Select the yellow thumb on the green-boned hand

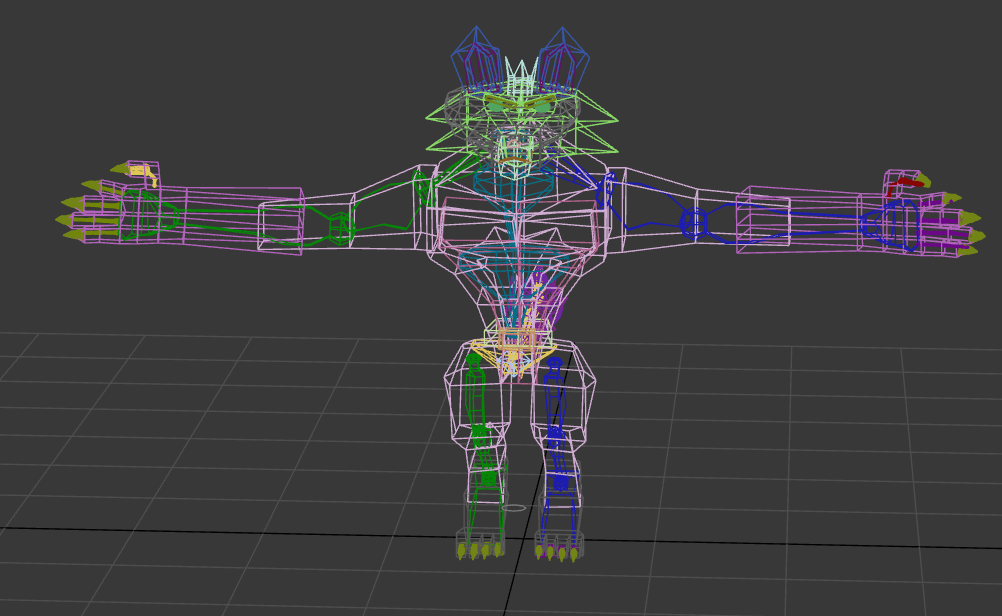(145, 174)
